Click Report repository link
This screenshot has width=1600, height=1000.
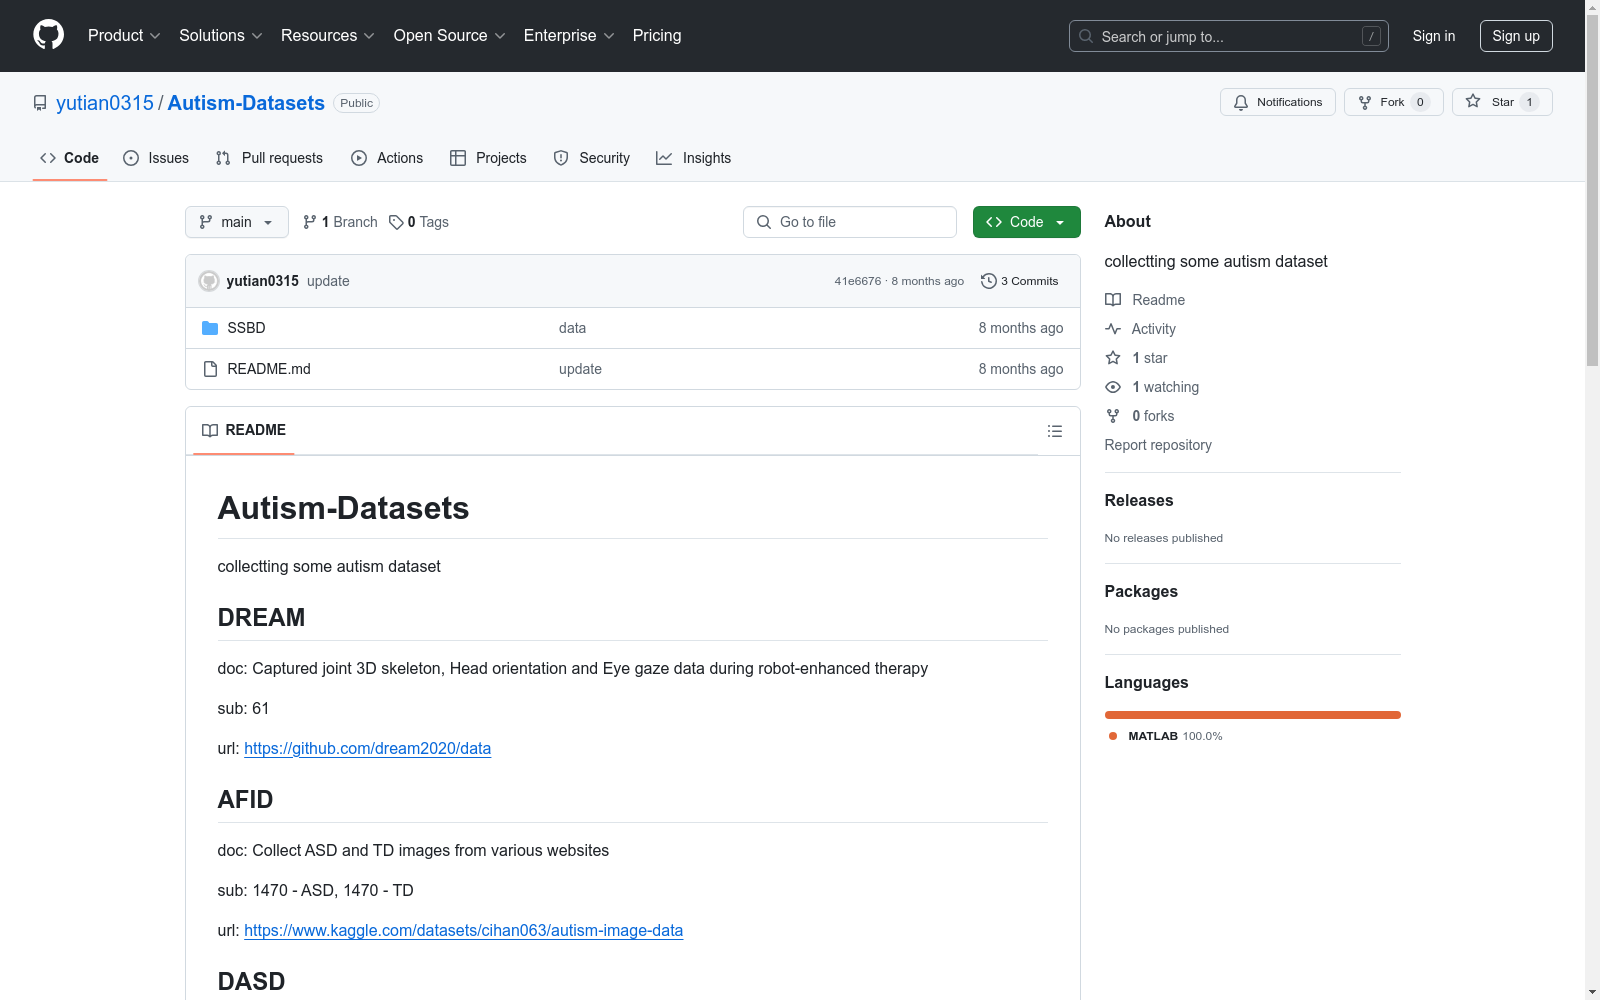pos(1158,445)
